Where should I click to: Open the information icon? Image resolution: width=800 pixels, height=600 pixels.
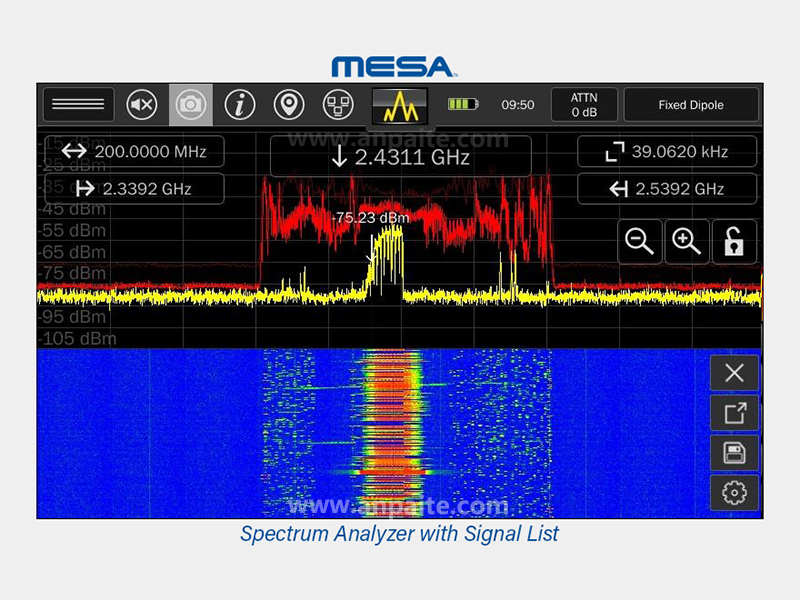240,104
